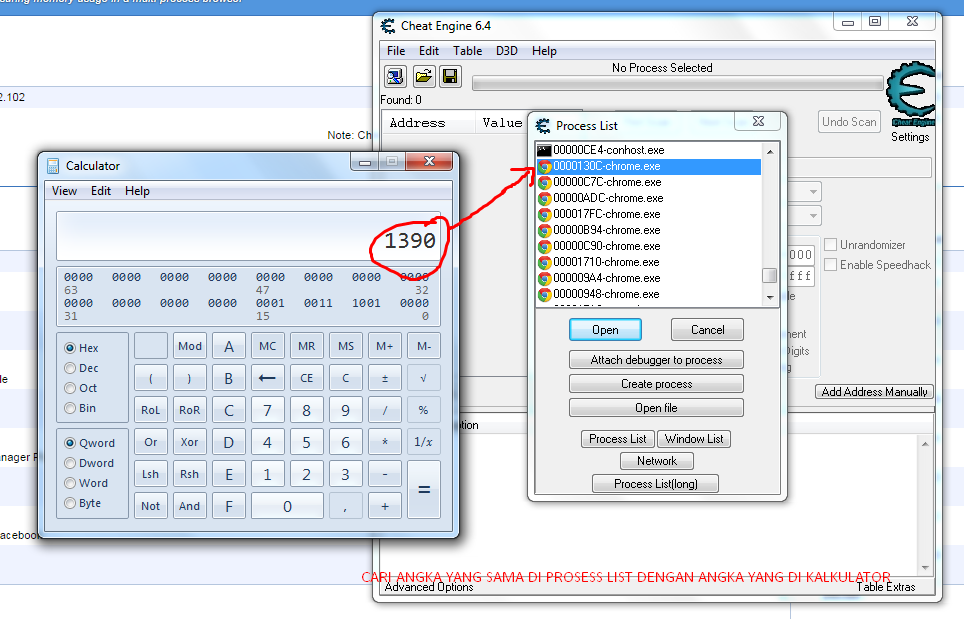Click the Network button
Screen dimensions: 964x635
pos(657,461)
